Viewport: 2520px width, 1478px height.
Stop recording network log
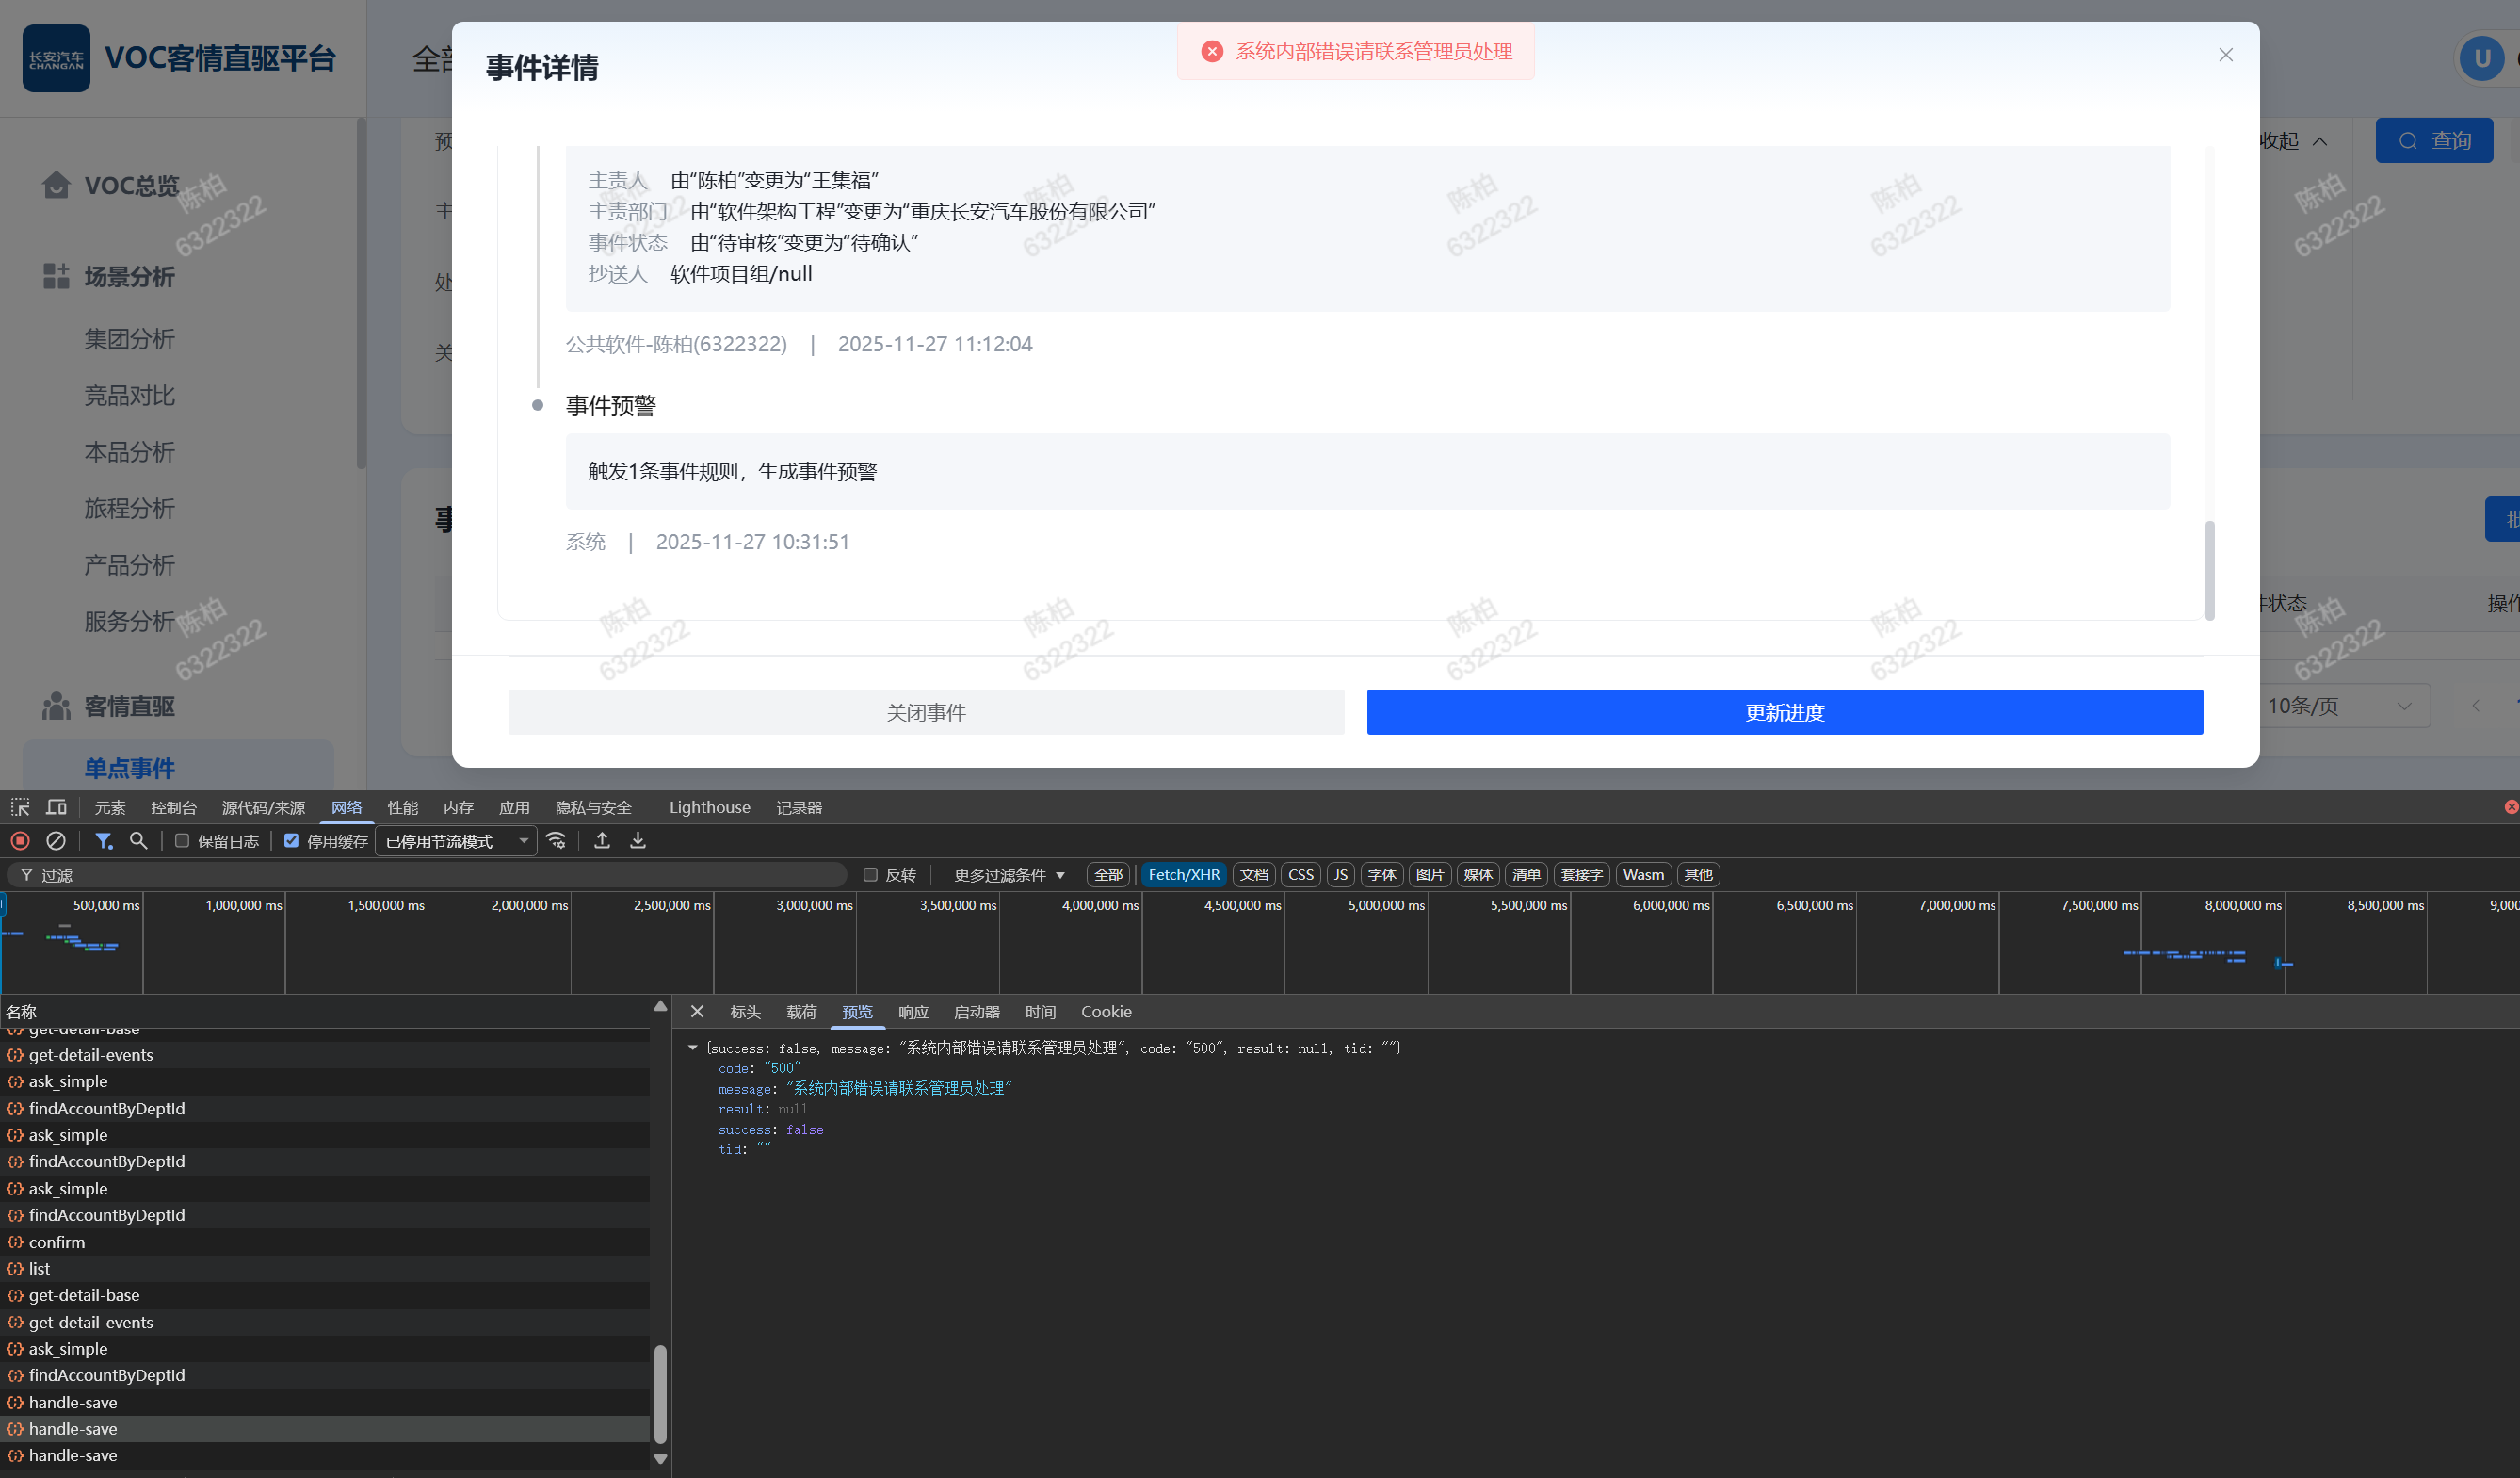pyautogui.click(x=20, y=841)
